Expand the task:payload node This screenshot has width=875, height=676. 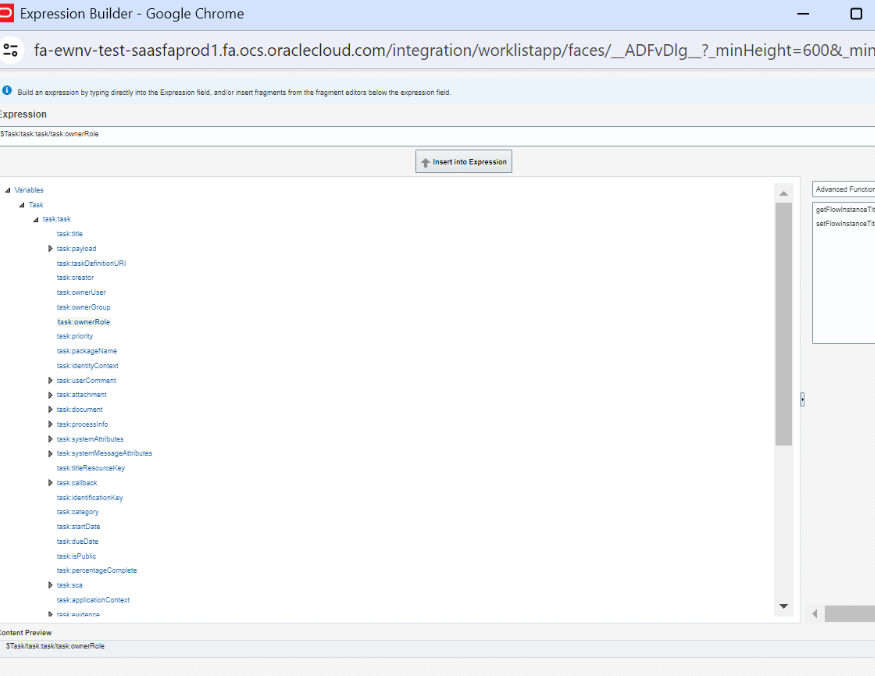[50, 248]
